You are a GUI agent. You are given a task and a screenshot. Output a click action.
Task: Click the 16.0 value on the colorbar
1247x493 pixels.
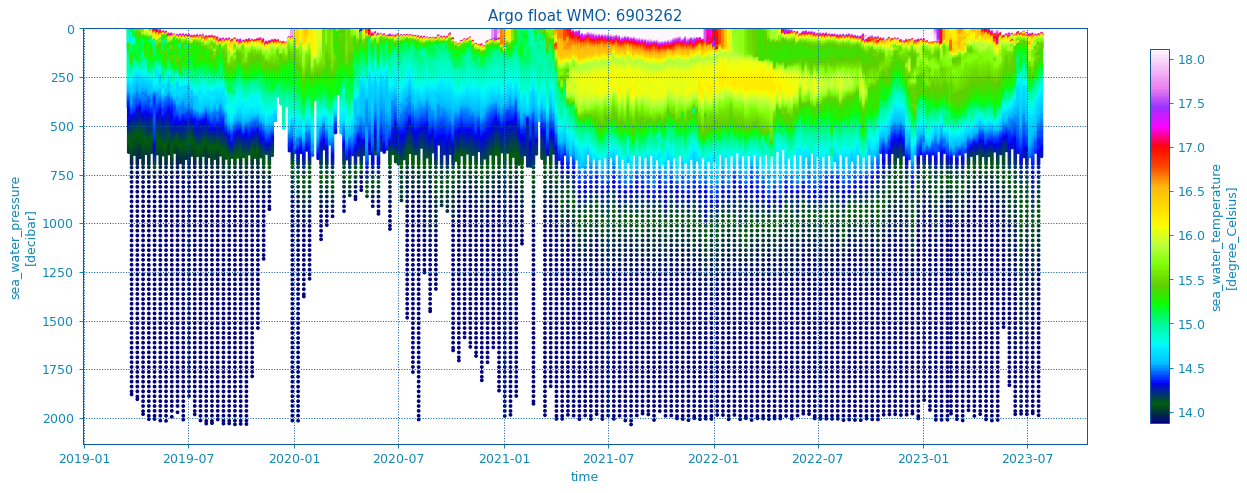click(x=1191, y=236)
